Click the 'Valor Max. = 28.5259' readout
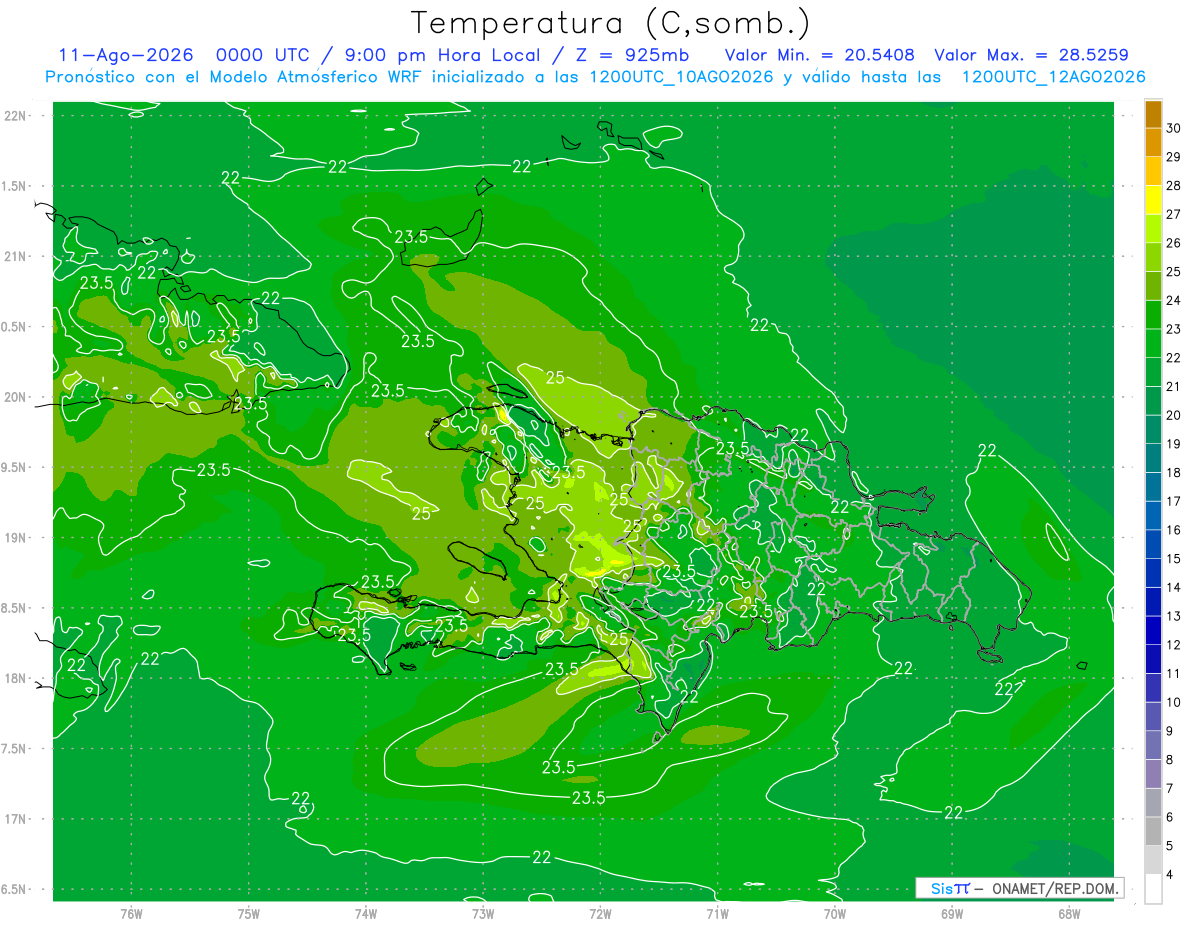Viewport: 1200px width, 927px height. click(x=1031, y=55)
